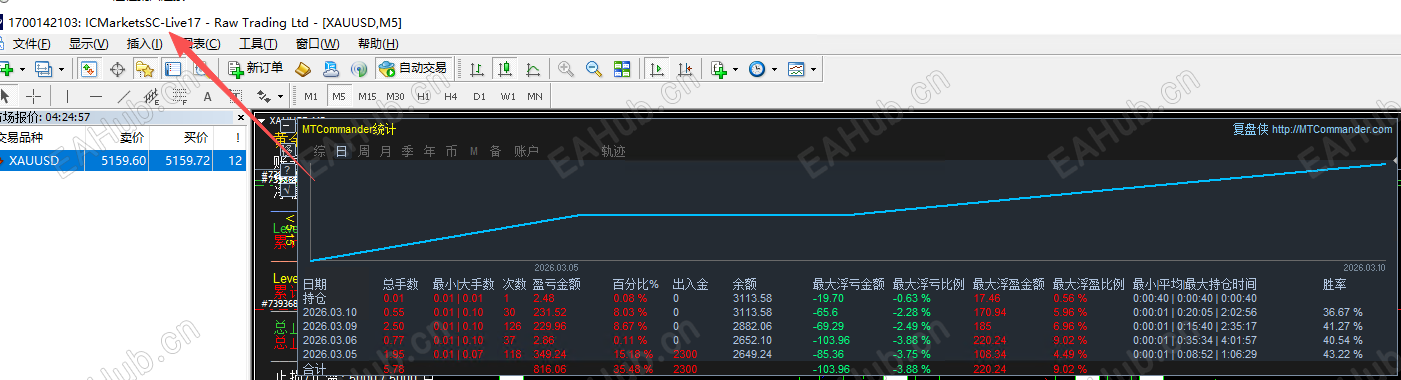The width and height of the screenshot is (1401, 380).
Task: Click the question mark panel button
Action: (x=287, y=170)
